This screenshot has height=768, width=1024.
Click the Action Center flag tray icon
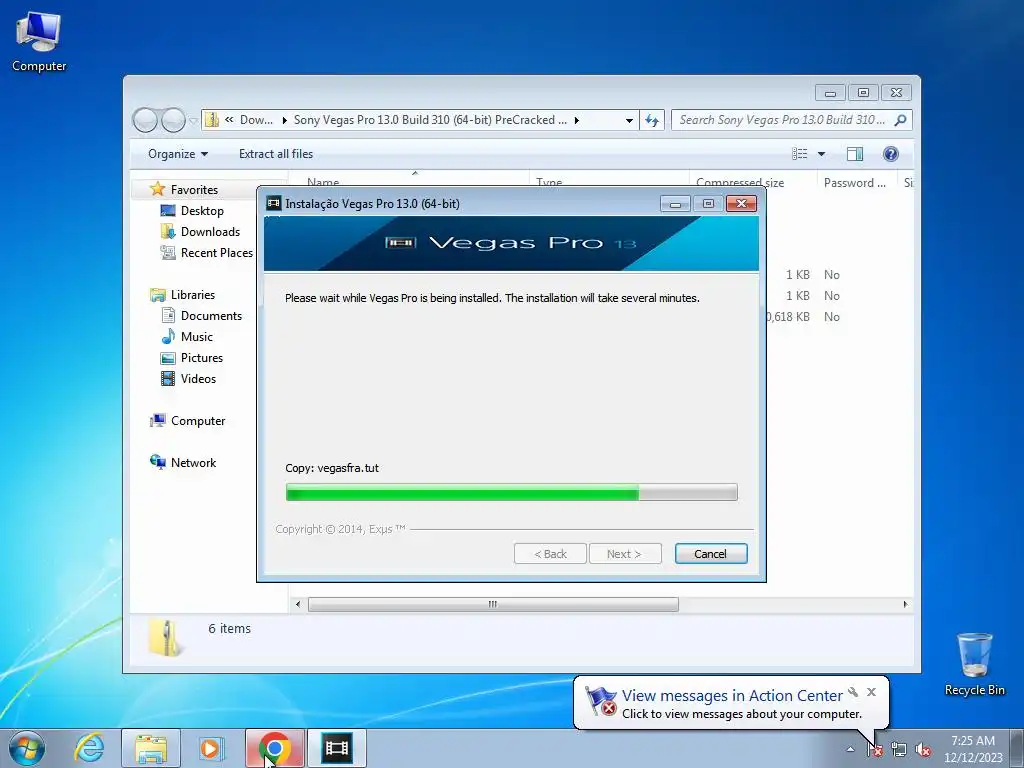pyautogui.click(x=875, y=749)
